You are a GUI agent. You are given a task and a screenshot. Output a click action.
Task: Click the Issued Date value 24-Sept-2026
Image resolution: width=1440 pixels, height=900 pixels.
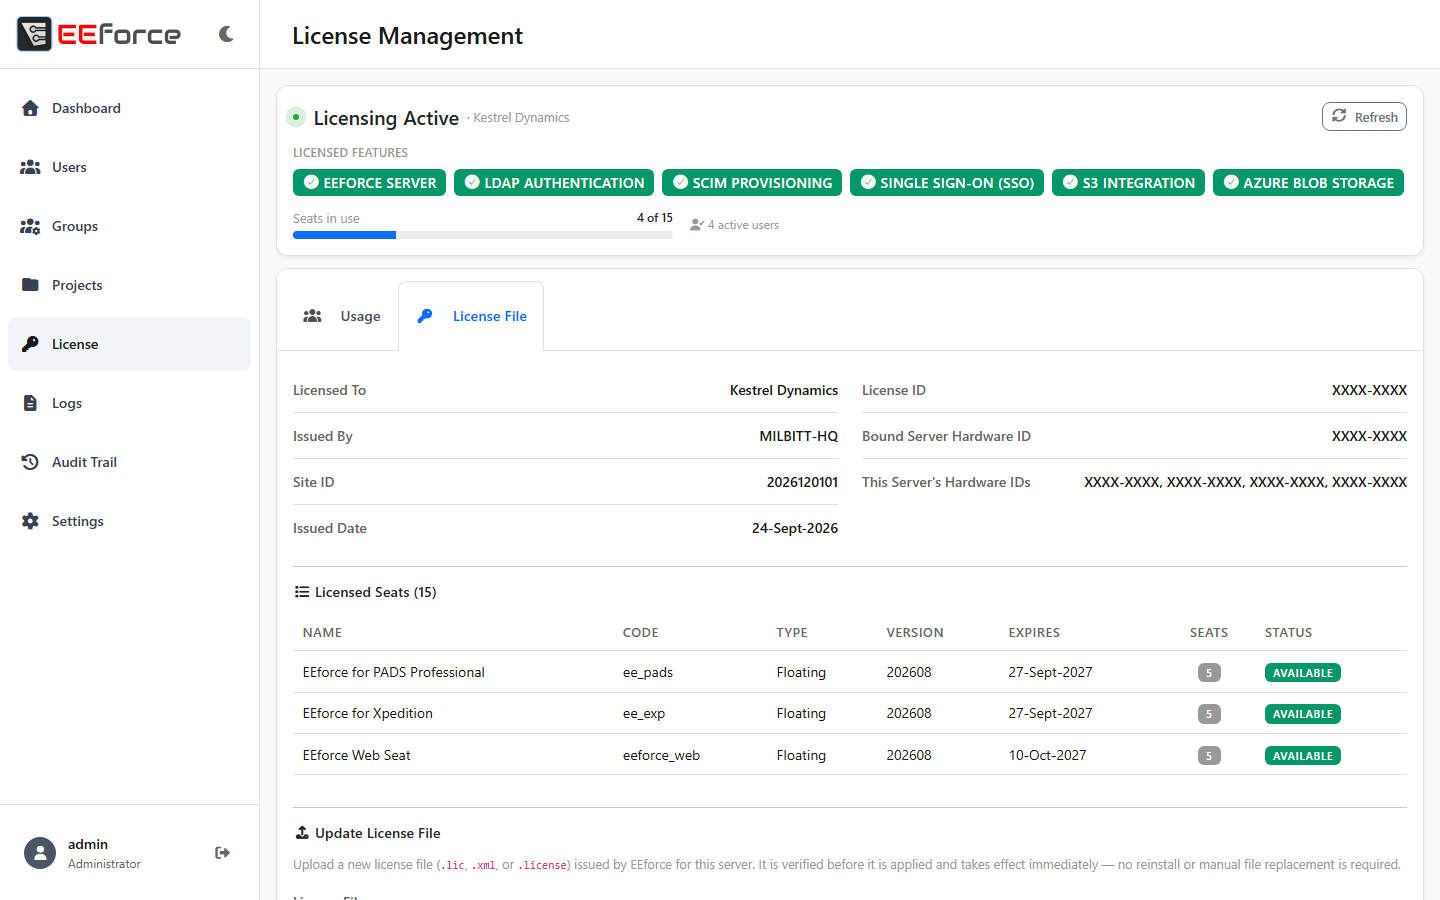click(795, 528)
